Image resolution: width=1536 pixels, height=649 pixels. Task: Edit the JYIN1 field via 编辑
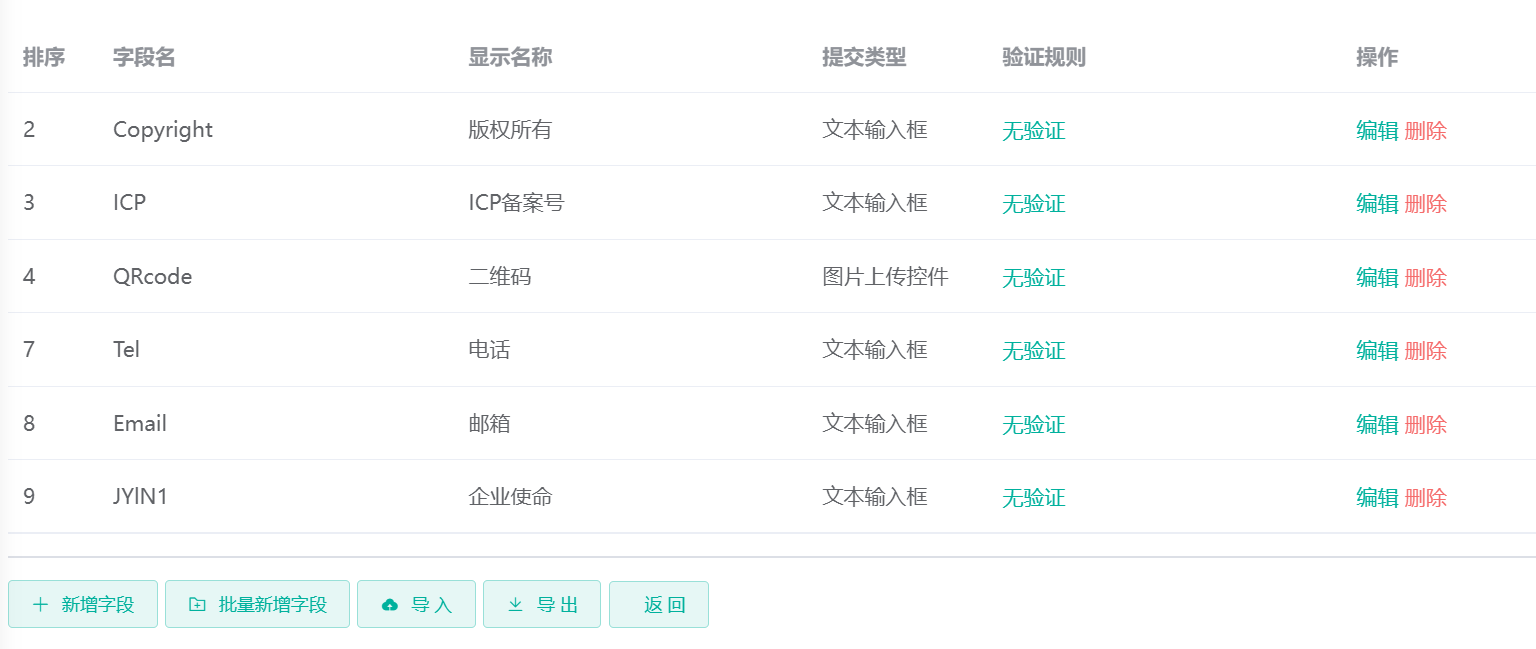tap(1375, 497)
